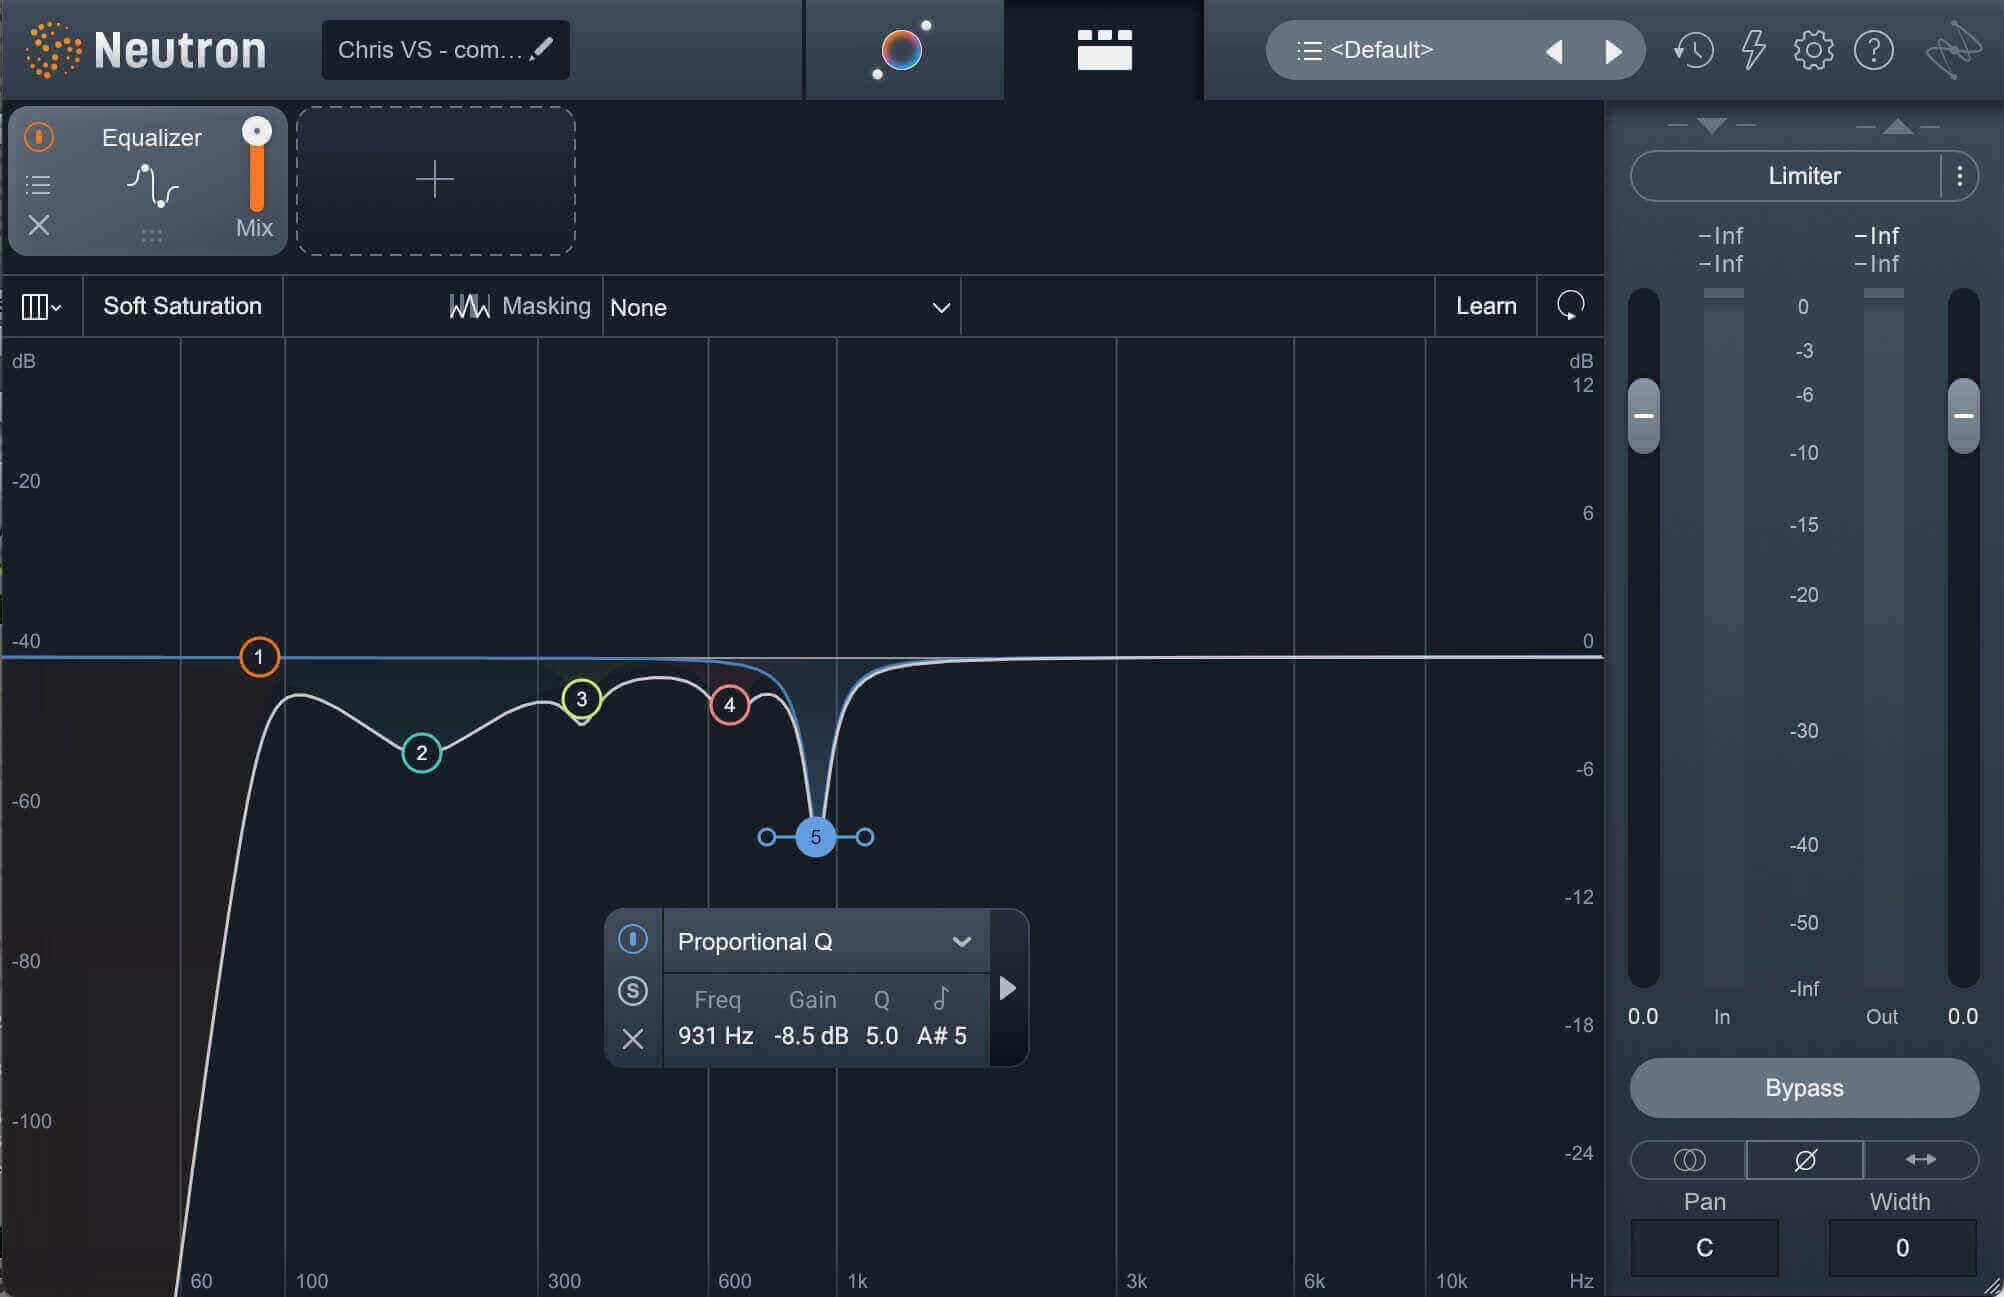This screenshot has width=2004, height=1297.
Task: Adjust the Equalizer Mix slider
Action: pos(257,165)
